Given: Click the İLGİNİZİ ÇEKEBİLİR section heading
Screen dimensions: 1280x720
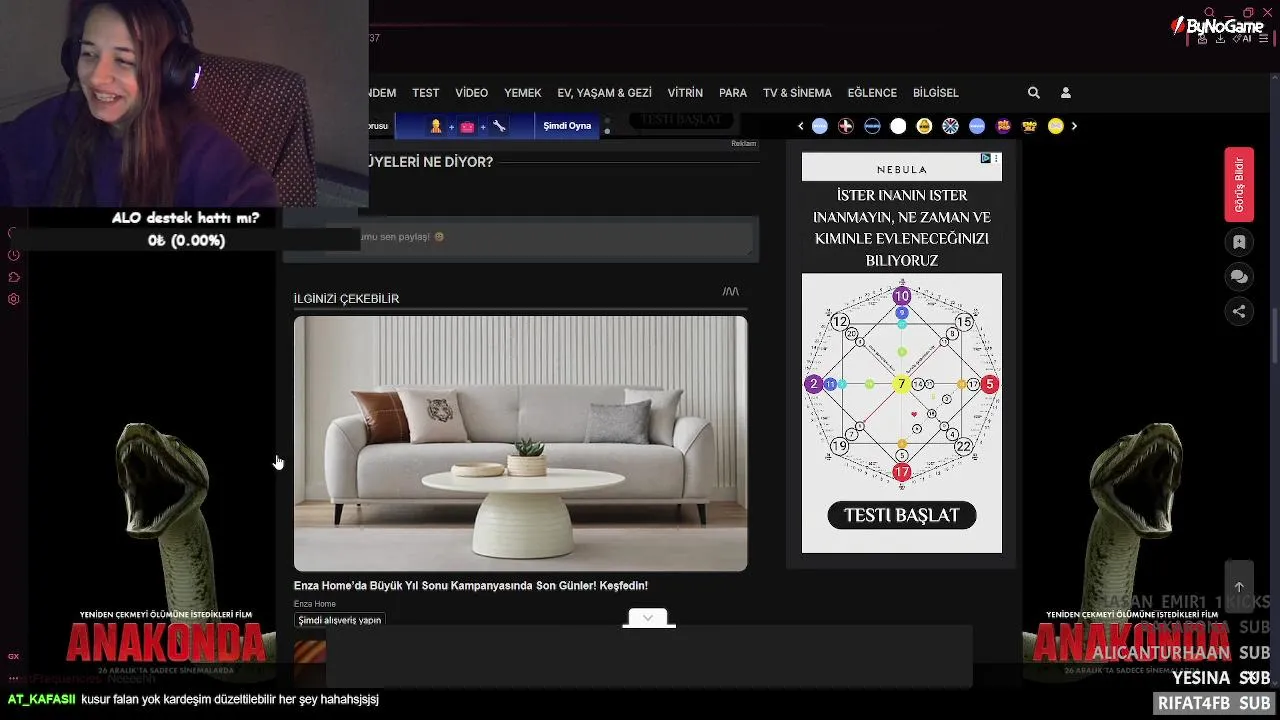Looking at the screenshot, I should coord(346,299).
